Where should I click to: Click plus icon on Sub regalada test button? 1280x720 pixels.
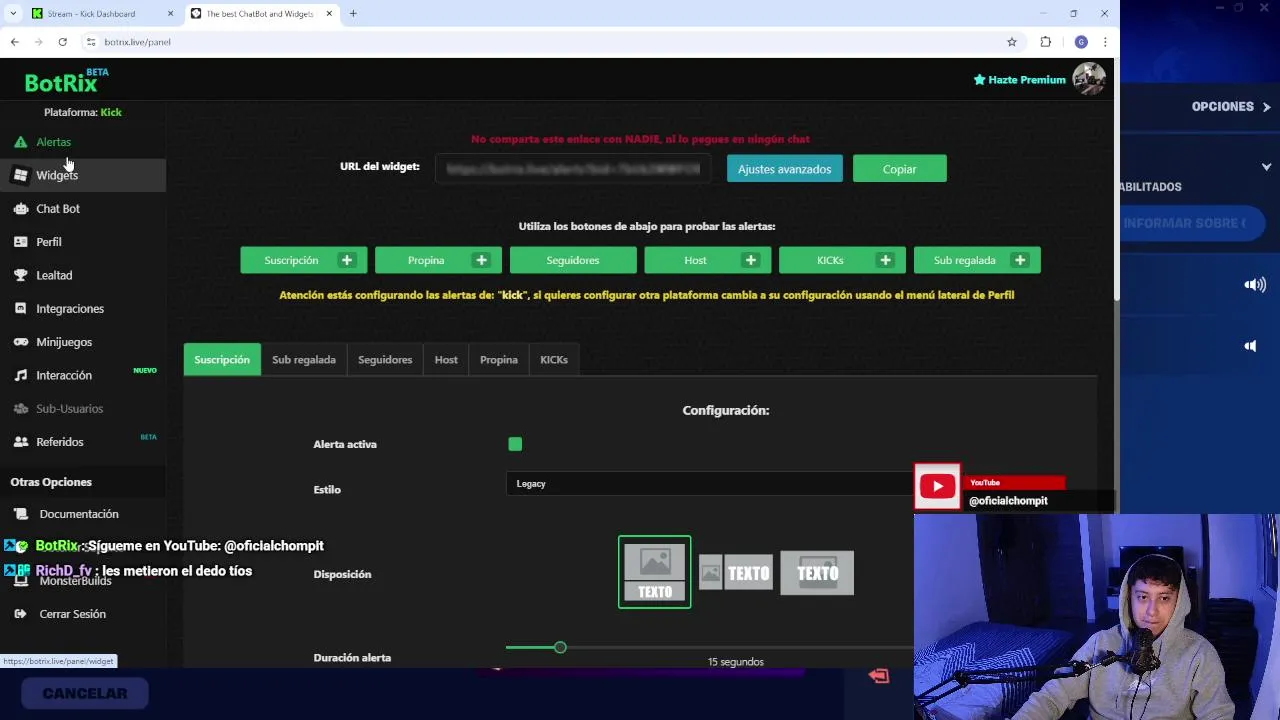click(1020, 260)
